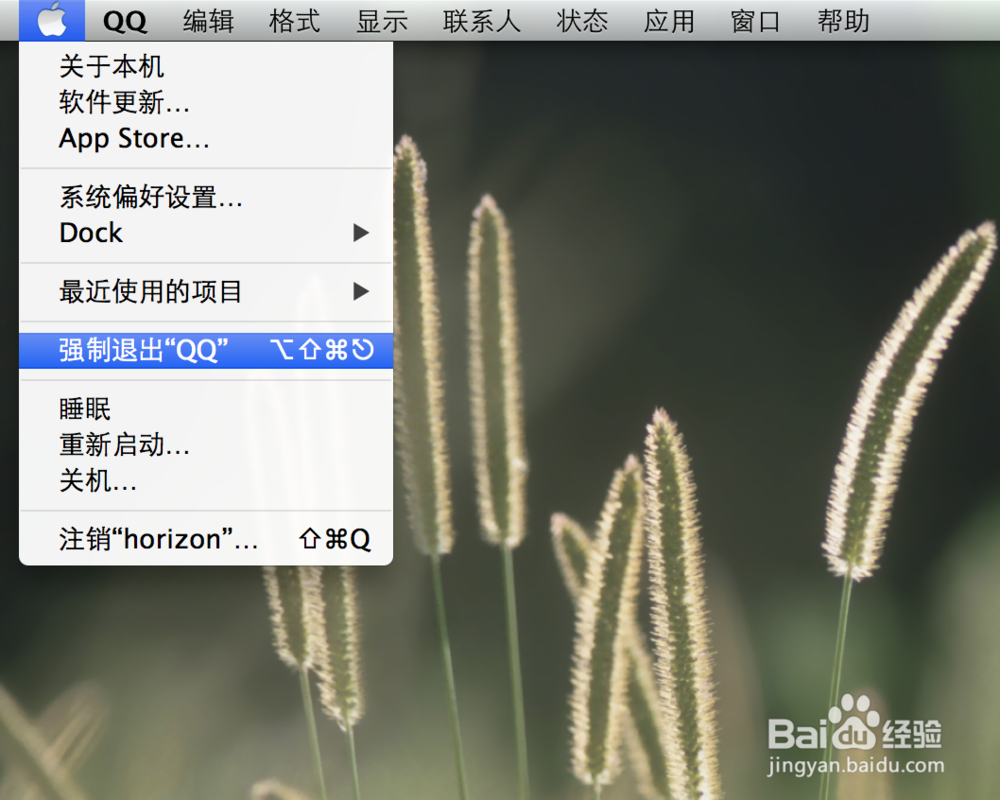Choose 重新启动… menu entry
Image resolution: width=1000 pixels, height=800 pixels.
(x=206, y=445)
